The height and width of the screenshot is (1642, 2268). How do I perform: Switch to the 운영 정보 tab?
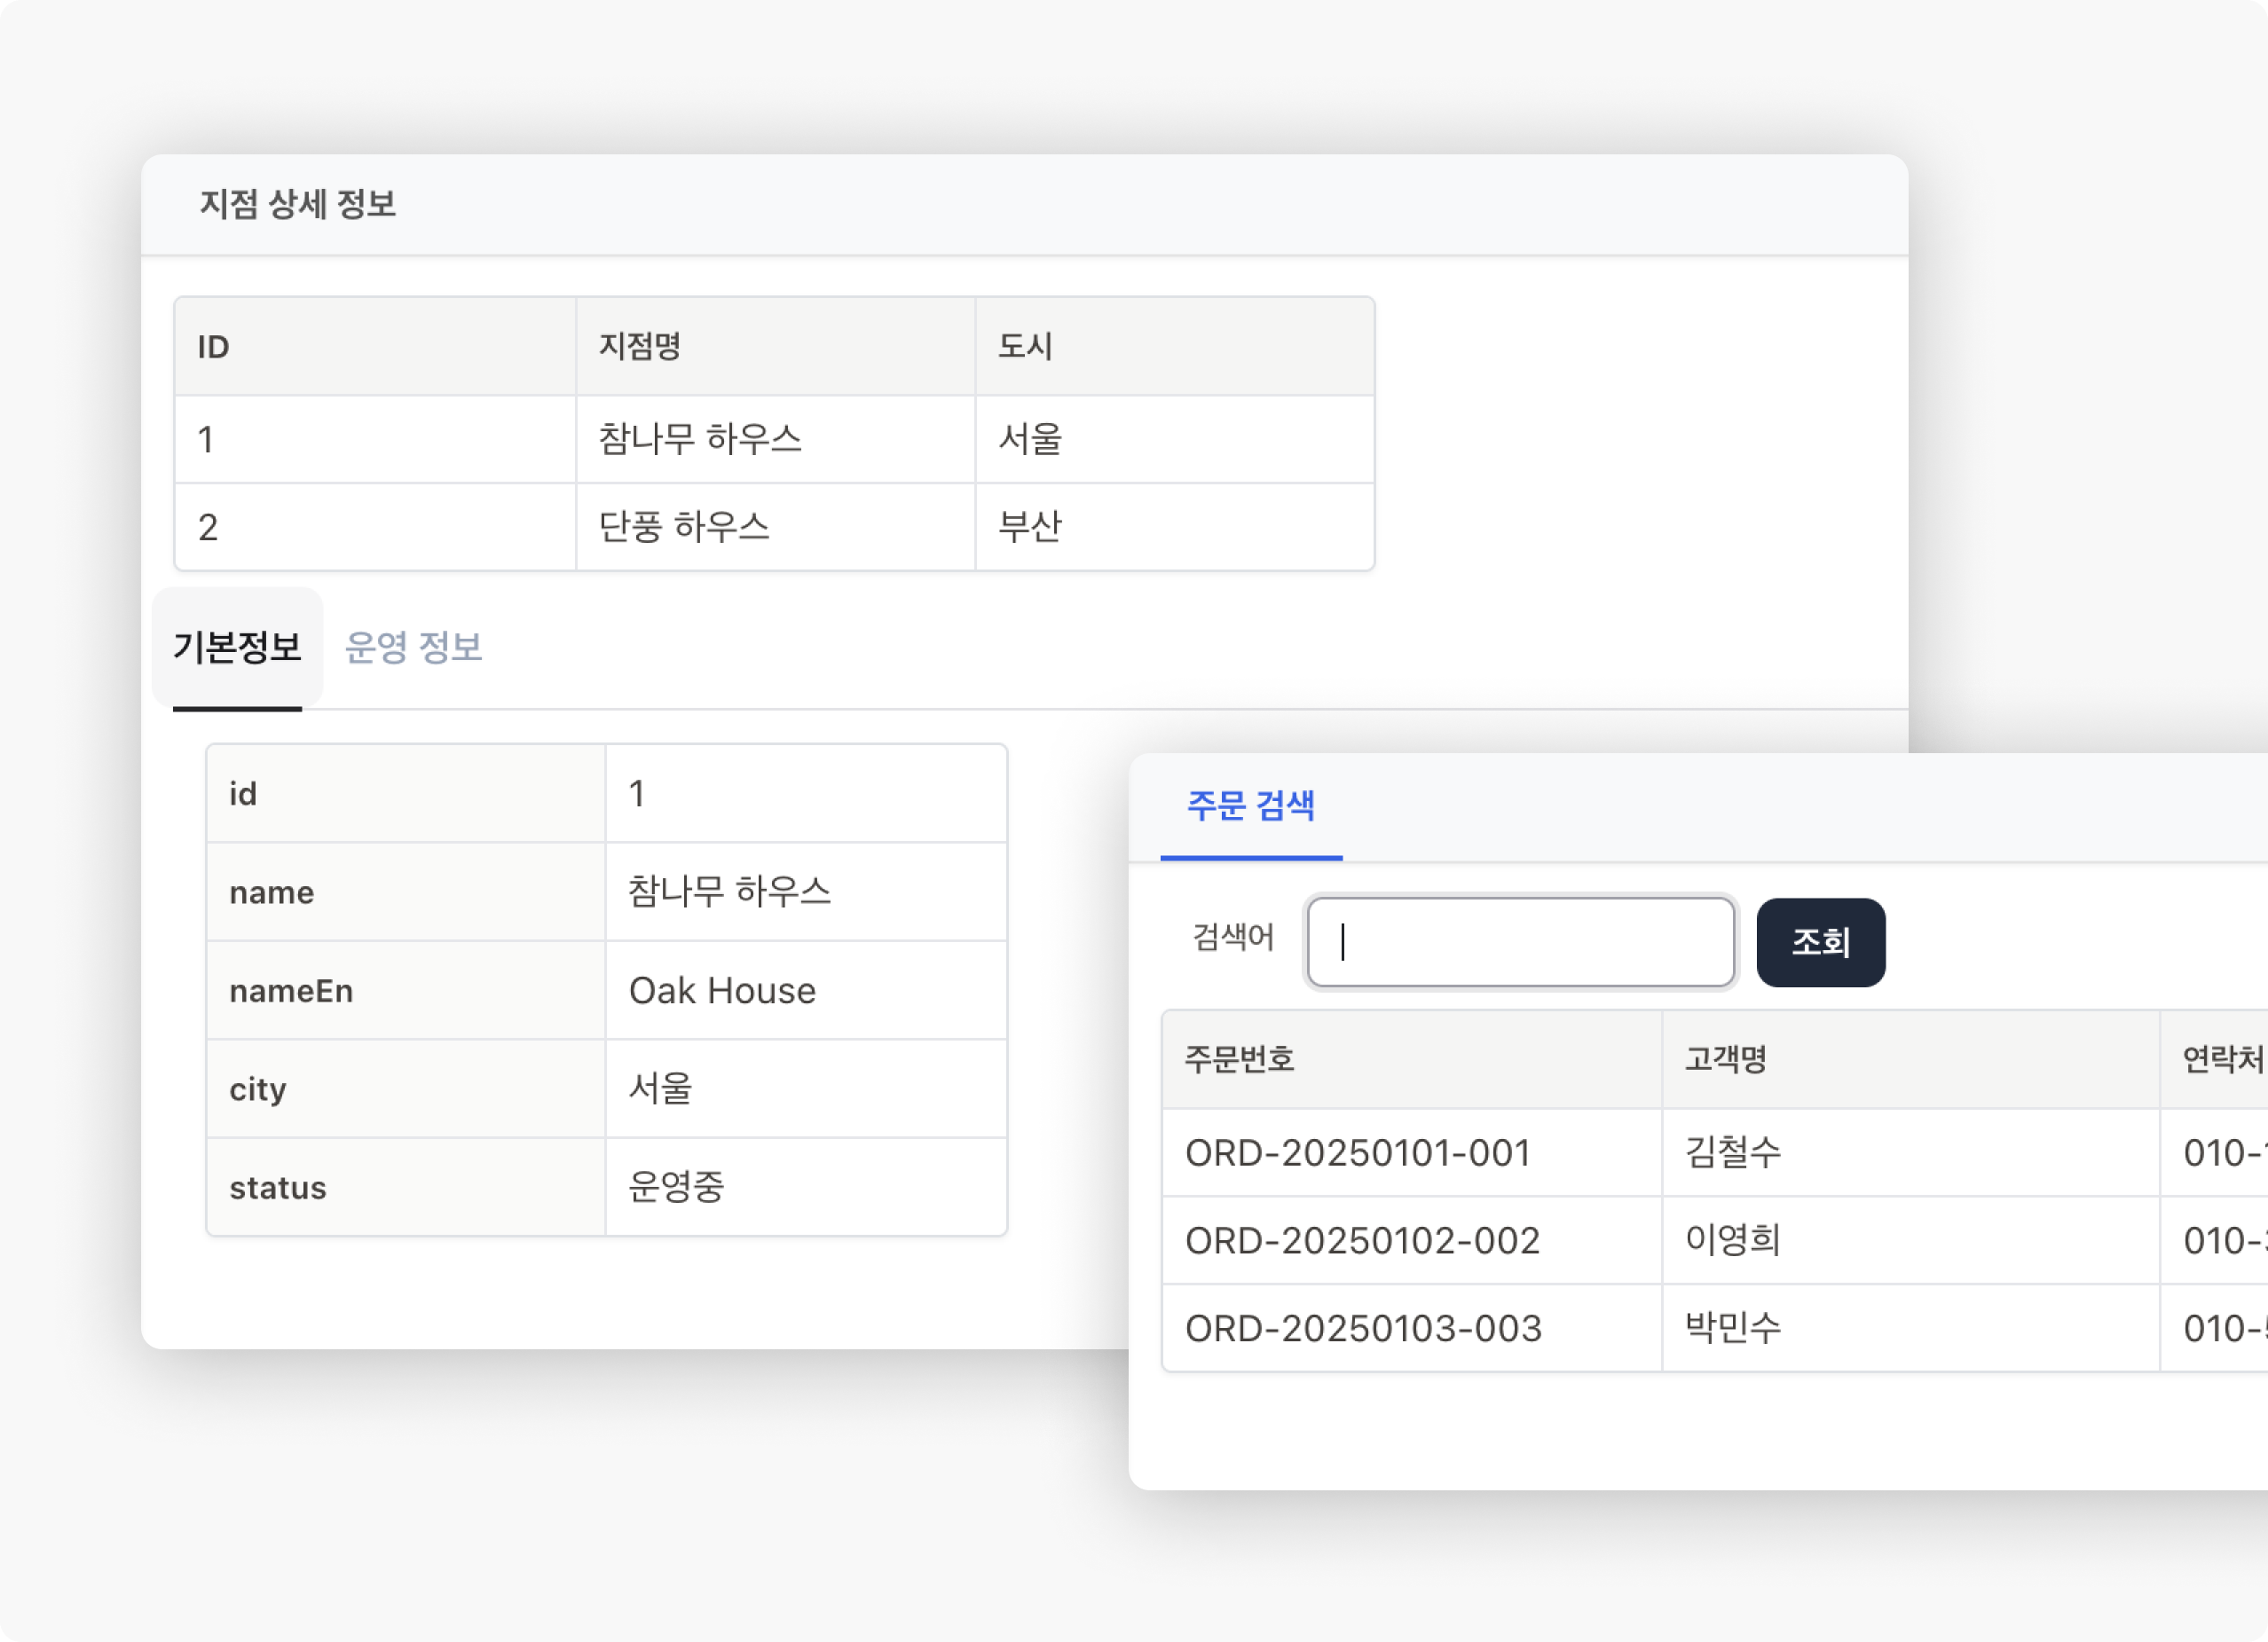413,647
